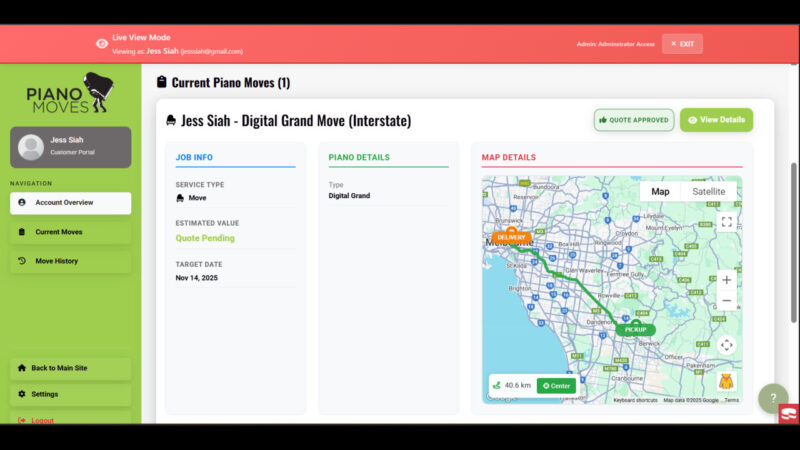Zoom out on the map

[727, 301]
